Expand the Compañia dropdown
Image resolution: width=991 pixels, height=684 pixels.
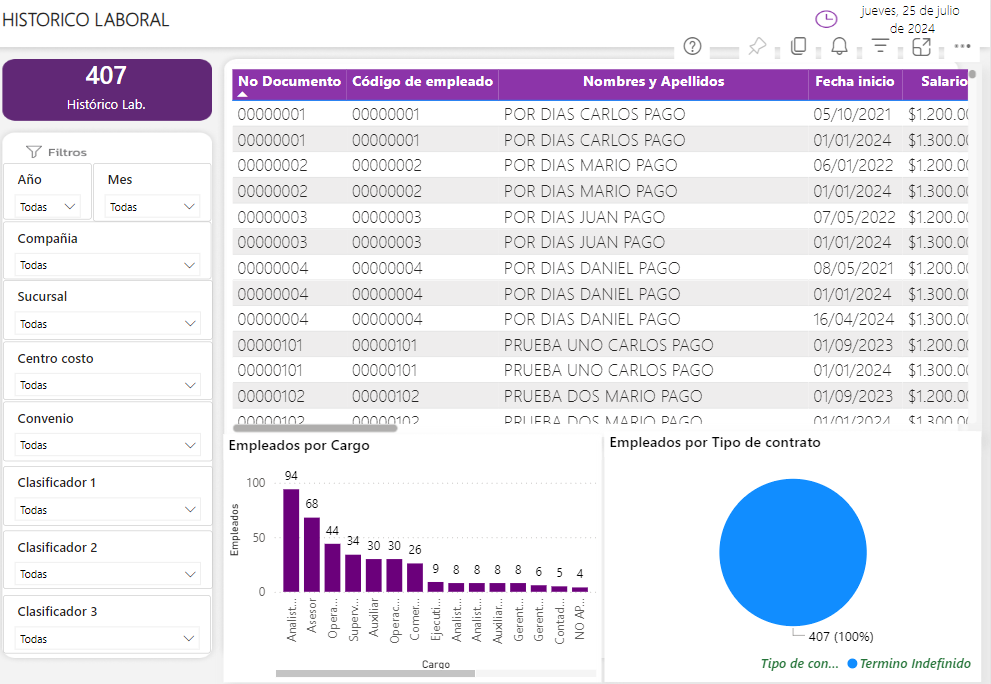[107, 265]
